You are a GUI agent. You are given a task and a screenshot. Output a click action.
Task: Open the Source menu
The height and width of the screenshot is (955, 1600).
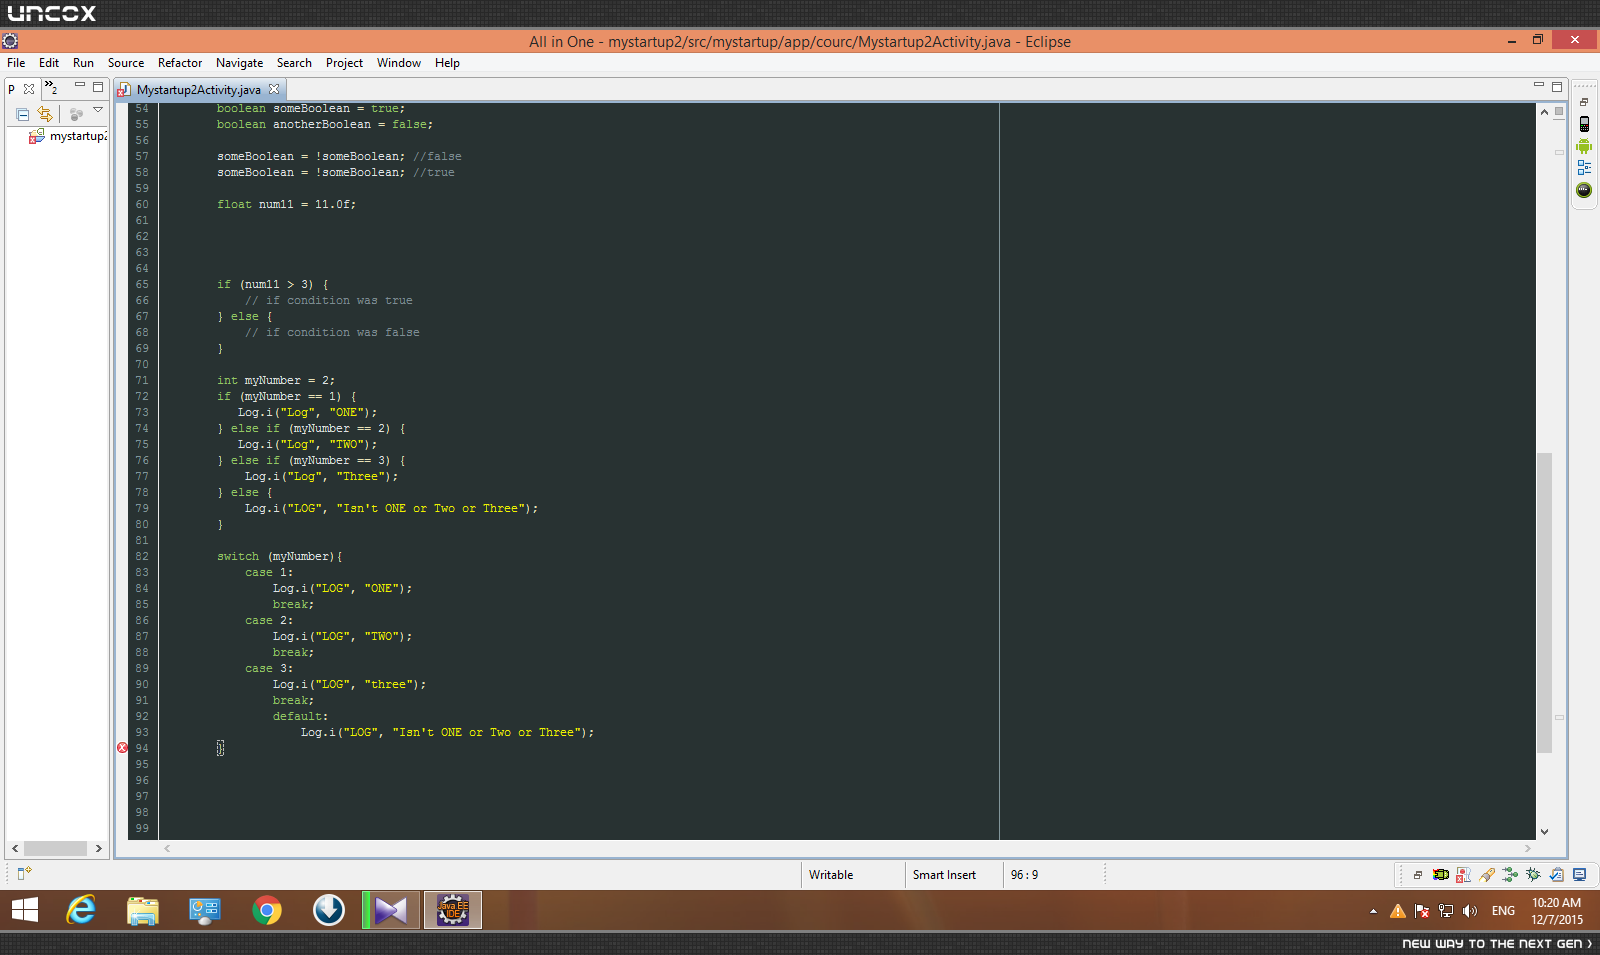point(126,63)
